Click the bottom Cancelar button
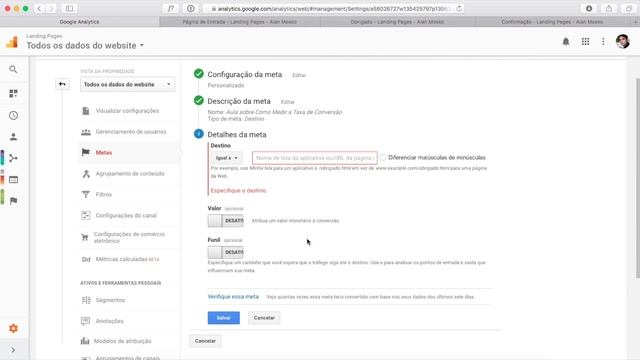The image size is (640, 360). pos(205,341)
